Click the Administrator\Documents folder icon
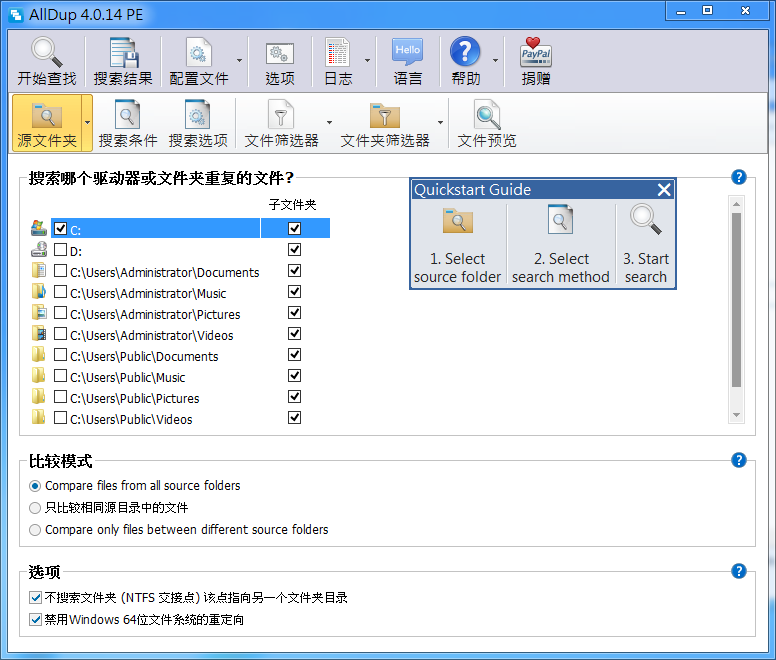 pos(39,271)
